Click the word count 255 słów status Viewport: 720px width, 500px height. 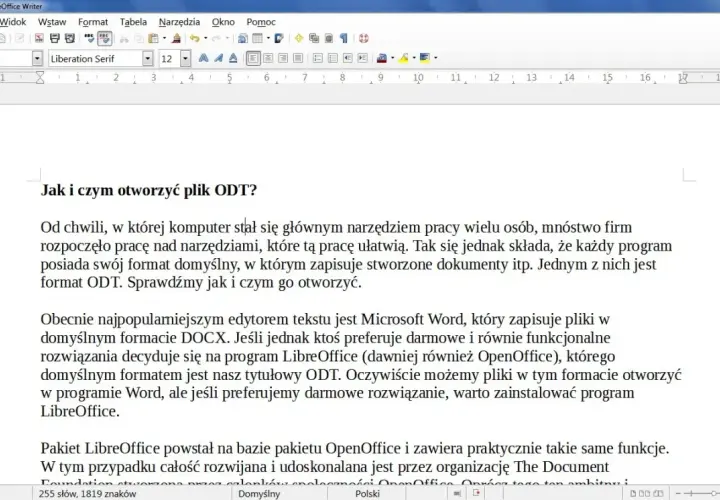[87, 494]
